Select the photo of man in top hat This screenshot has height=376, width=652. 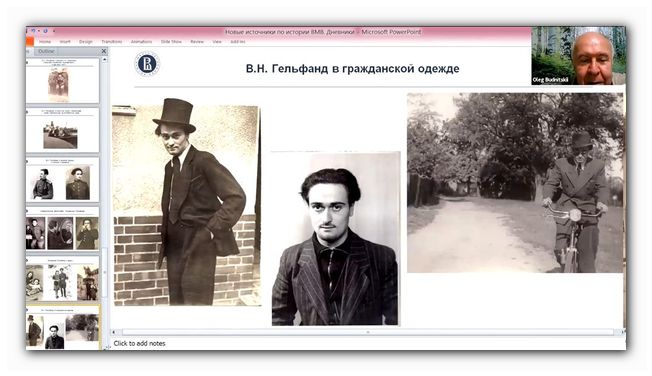[x=186, y=202]
